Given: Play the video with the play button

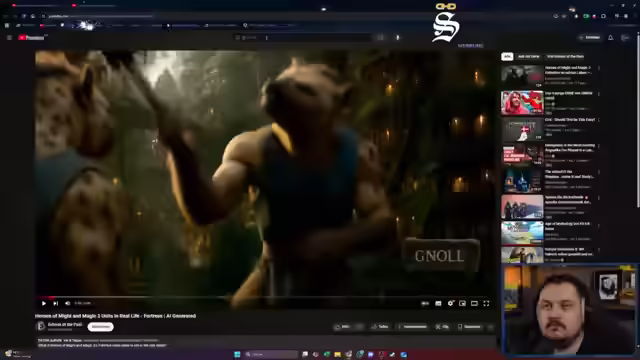Looking at the screenshot, I should click(44, 303).
